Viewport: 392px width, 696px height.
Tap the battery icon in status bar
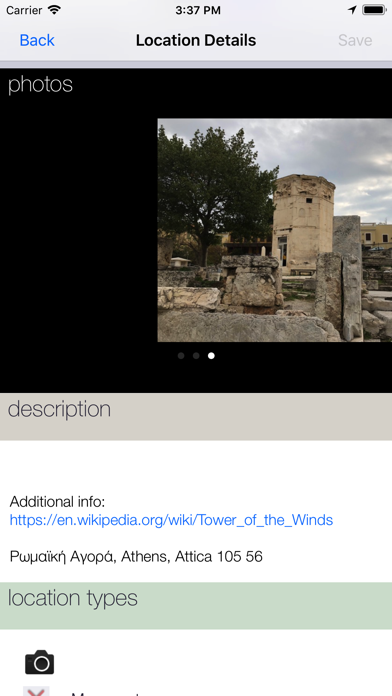pyautogui.click(x=374, y=10)
